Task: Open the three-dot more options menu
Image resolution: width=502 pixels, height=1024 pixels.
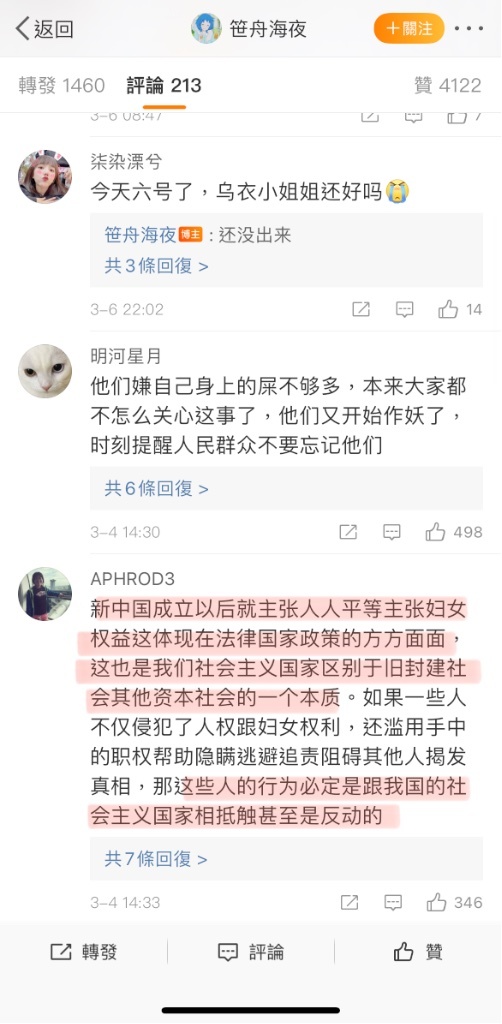Action: click(x=468, y=29)
